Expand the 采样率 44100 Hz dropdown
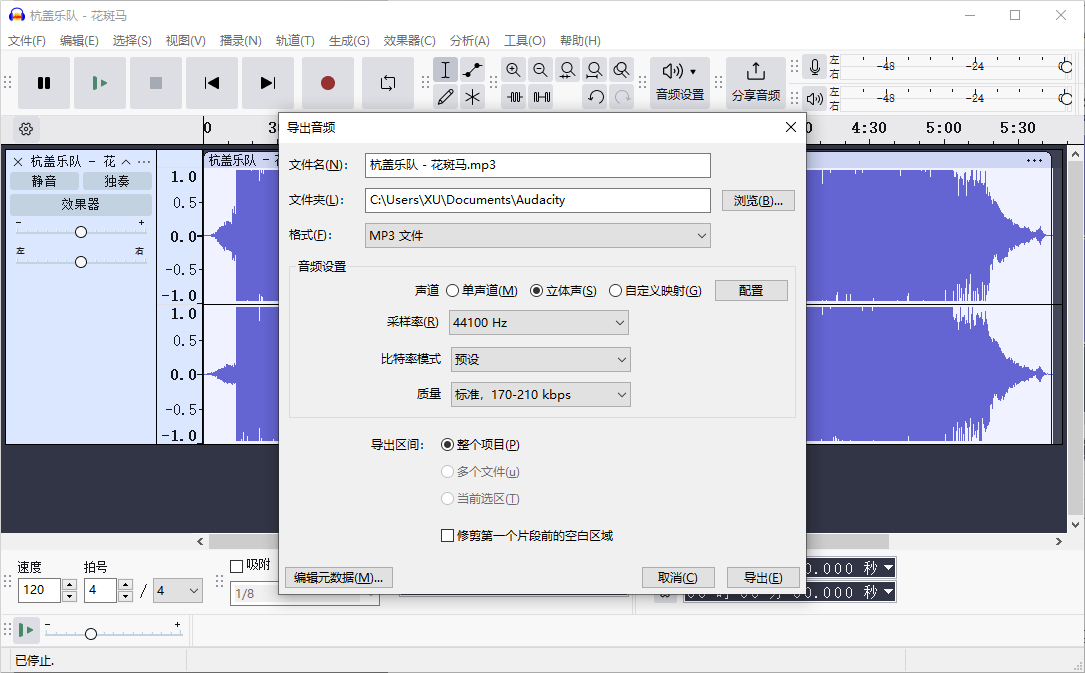The width and height of the screenshot is (1085, 673). (x=538, y=323)
